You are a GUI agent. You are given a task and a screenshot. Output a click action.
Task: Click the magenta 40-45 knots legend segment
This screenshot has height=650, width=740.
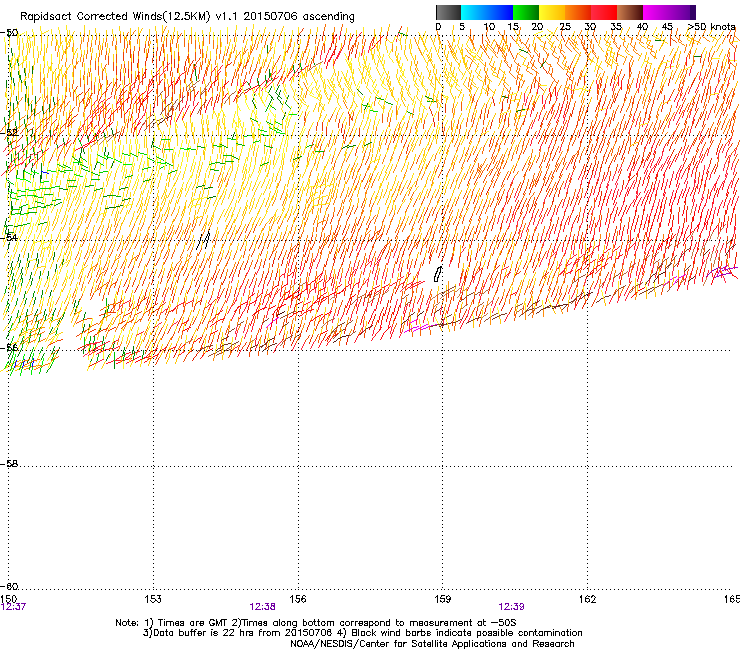click(x=656, y=12)
